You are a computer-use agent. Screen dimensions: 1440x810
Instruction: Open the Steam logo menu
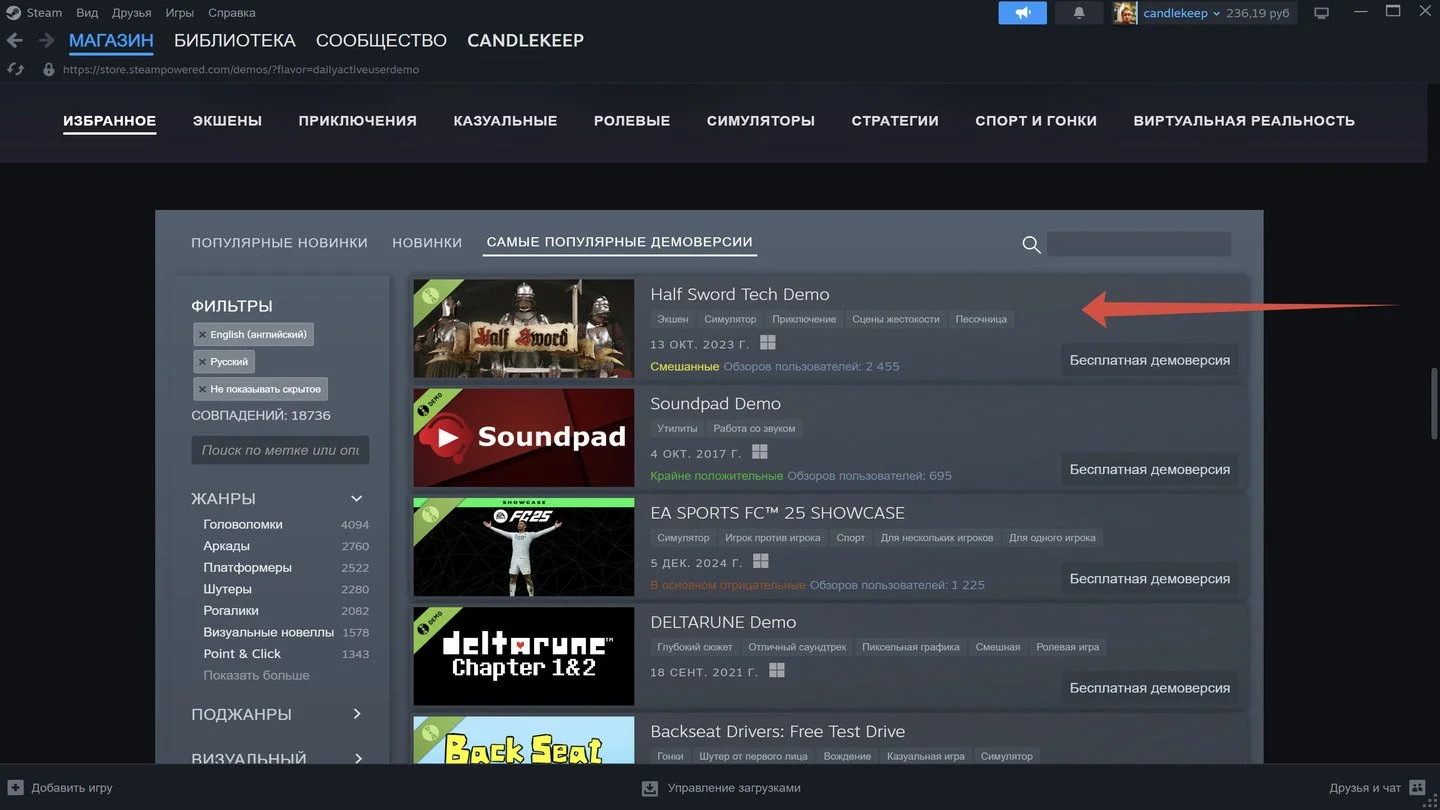13,13
